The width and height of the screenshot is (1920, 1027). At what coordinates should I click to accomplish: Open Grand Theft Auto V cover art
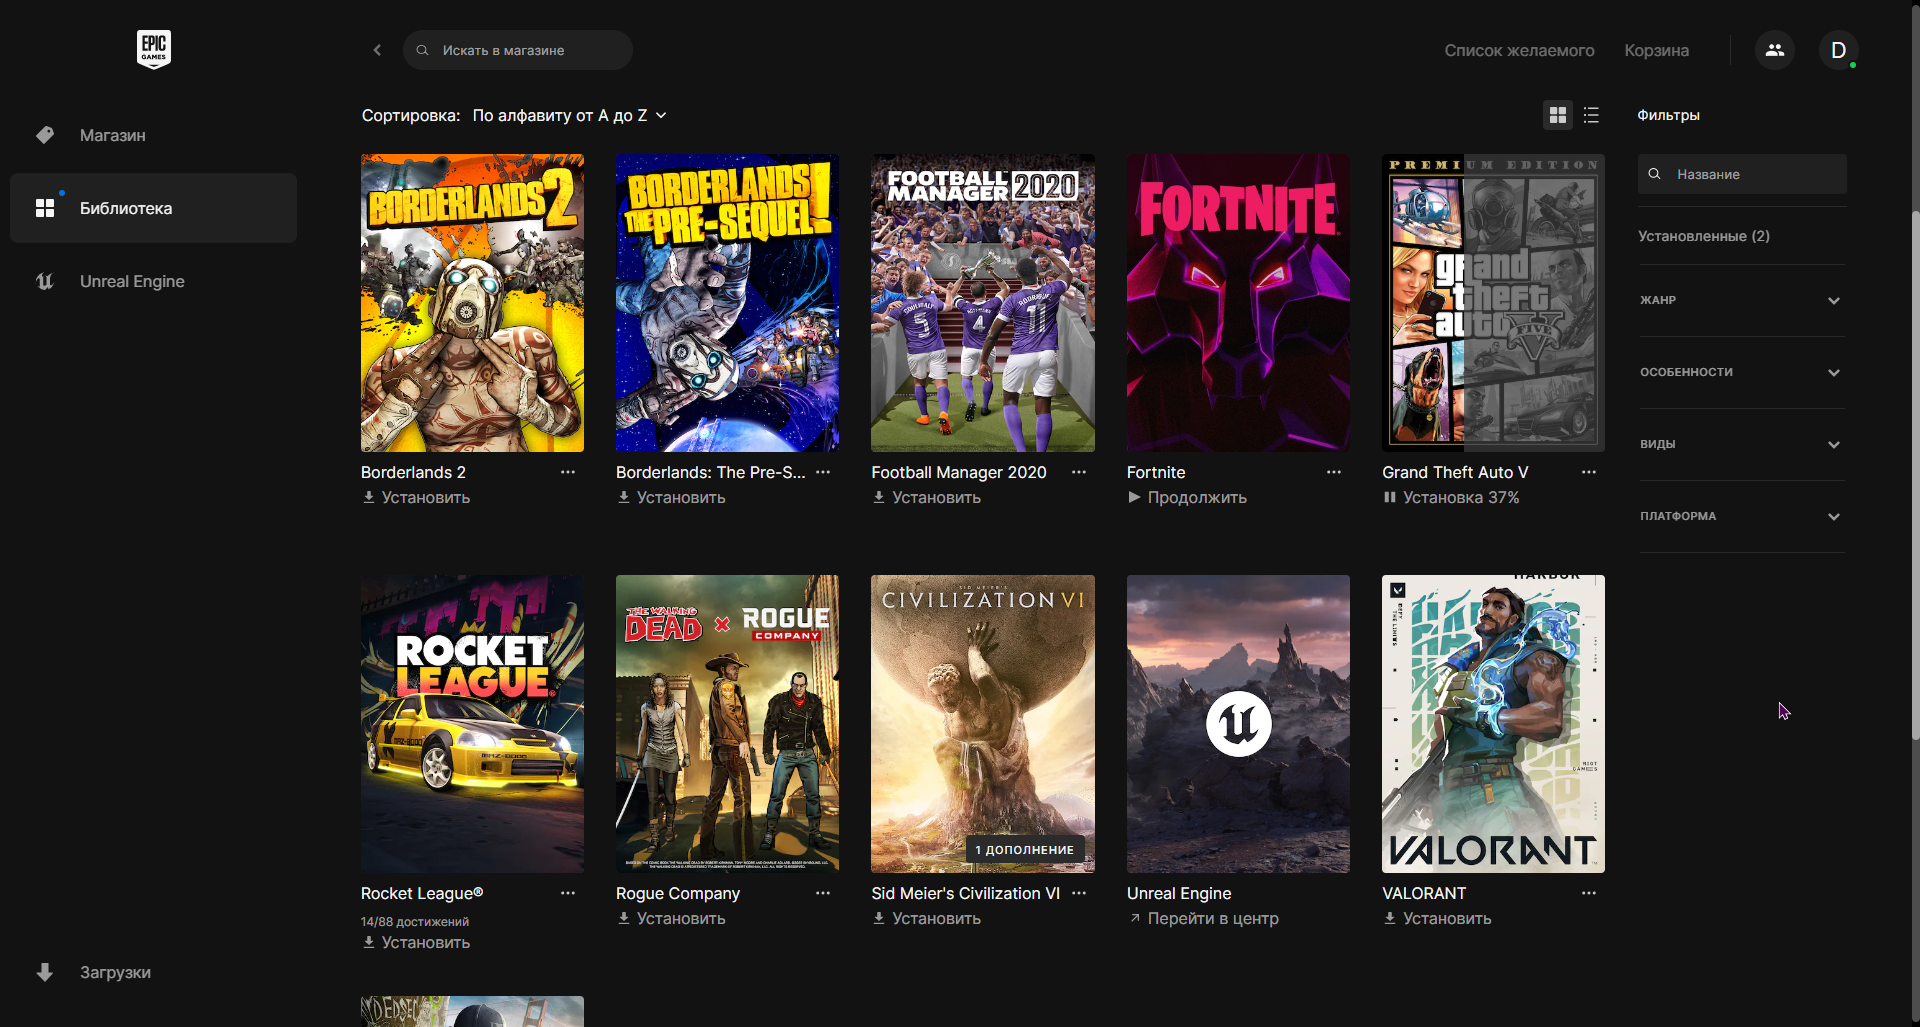1493,303
